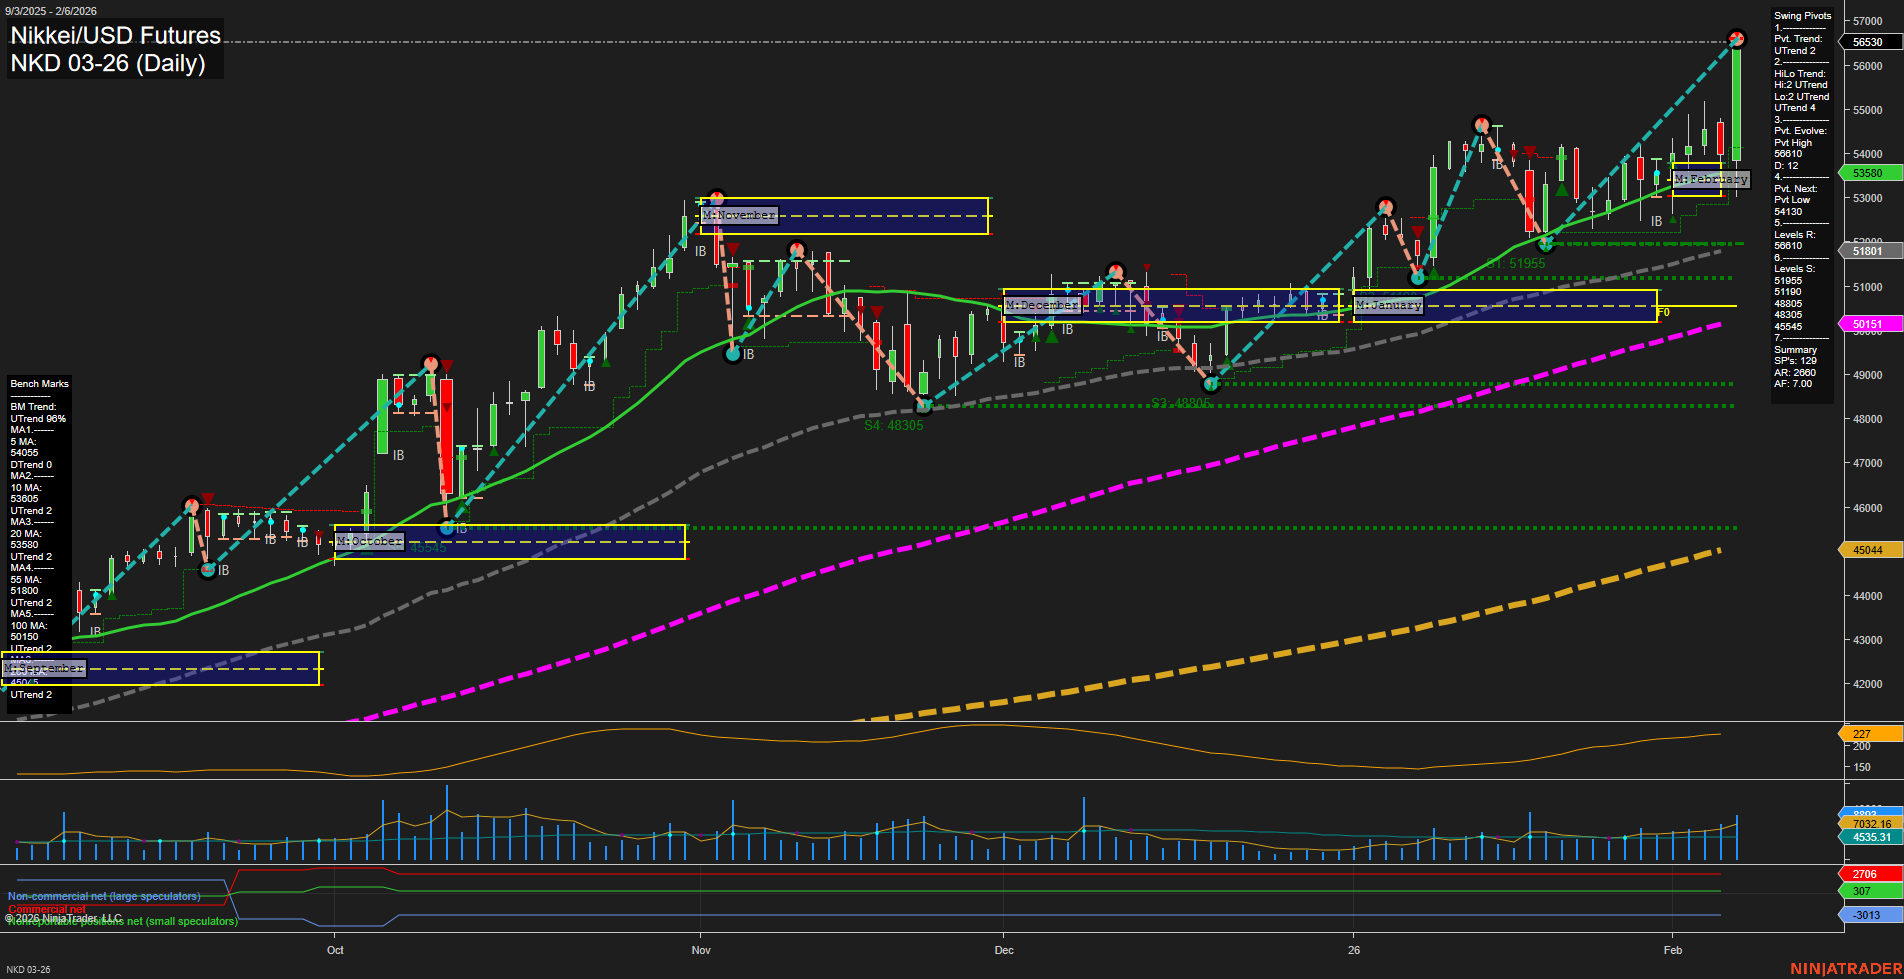Image resolution: width=1904 pixels, height=979 pixels.
Task: Click the gray 51801 price axis tag
Action: coord(1866,251)
